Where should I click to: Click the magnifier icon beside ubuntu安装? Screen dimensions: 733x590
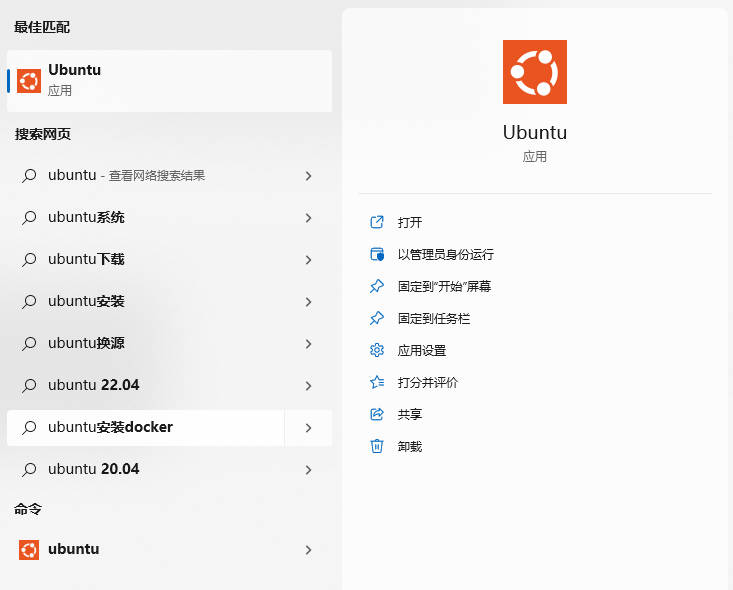pyautogui.click(x=29, y=302)
